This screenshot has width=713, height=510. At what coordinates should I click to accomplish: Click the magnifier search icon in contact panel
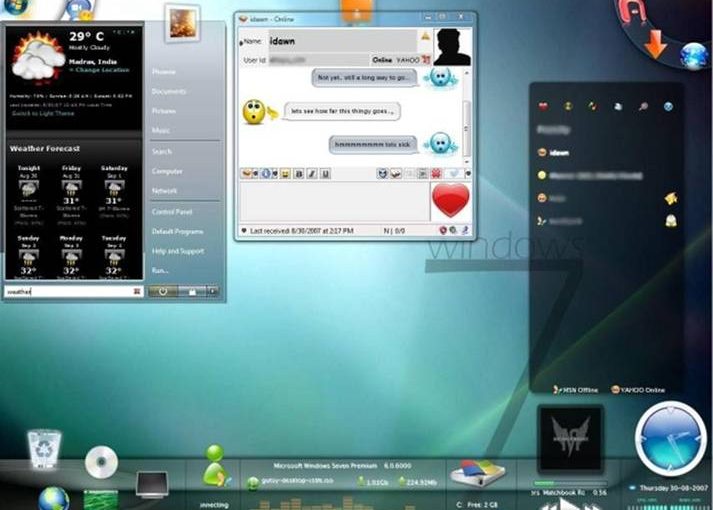pyautogui.click(x=643, y=106)
